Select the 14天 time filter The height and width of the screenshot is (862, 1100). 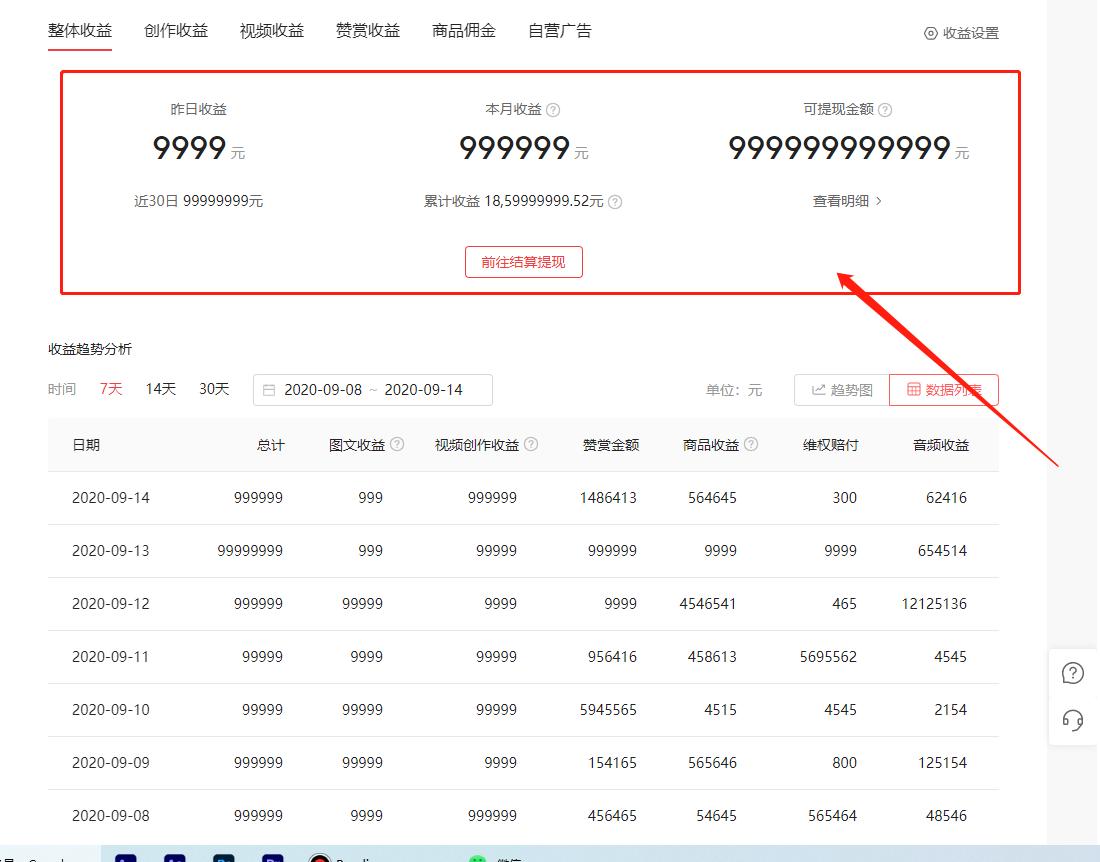[x=159, y=389]
